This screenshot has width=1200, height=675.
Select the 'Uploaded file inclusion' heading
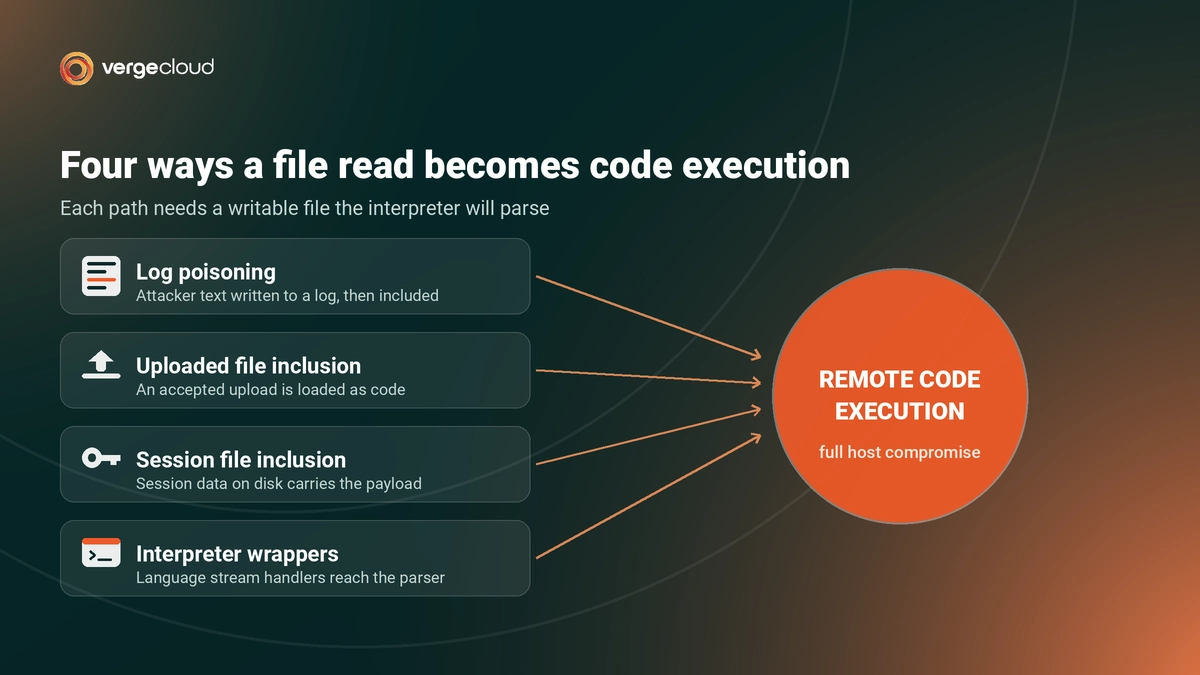(248, 366)
